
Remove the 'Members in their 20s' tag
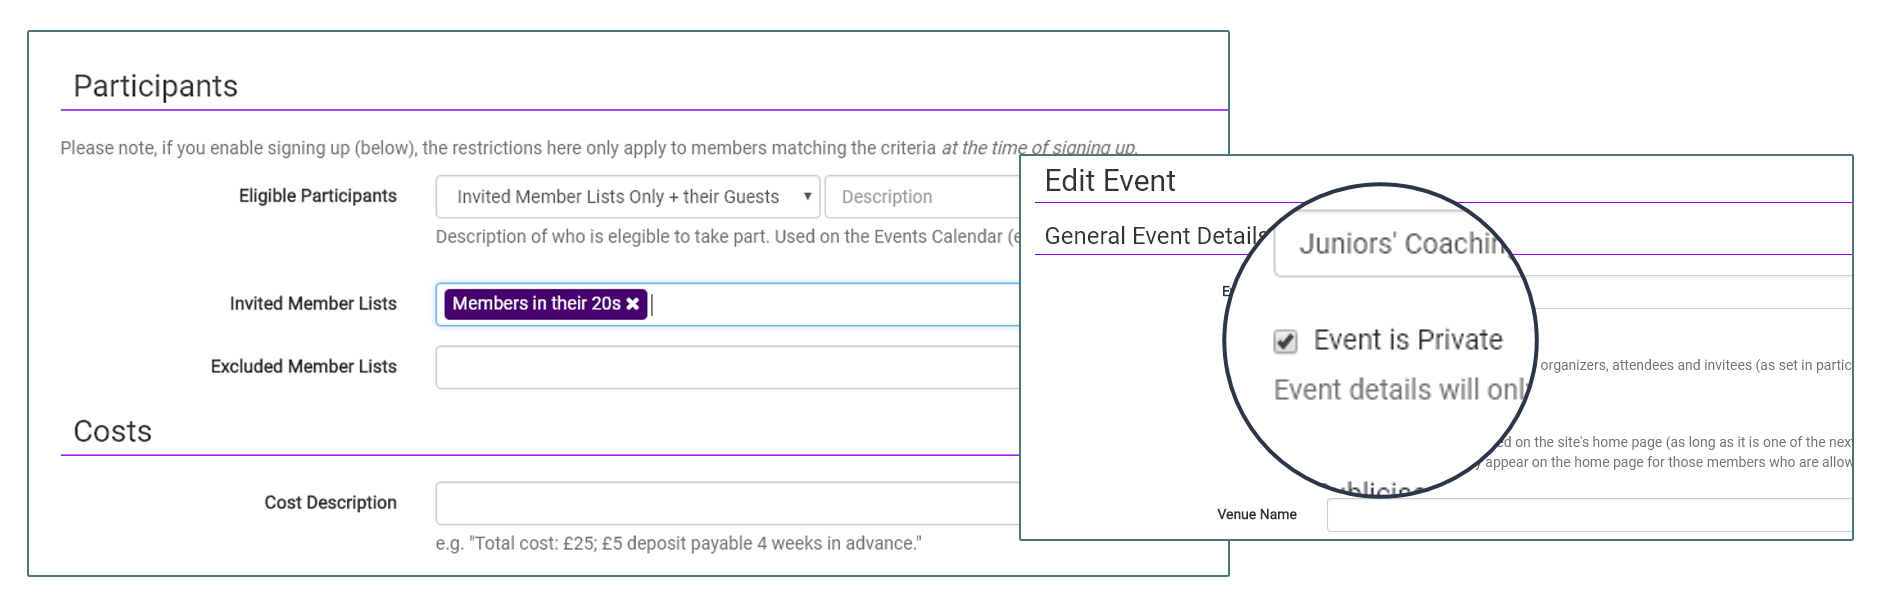point(633,304)
